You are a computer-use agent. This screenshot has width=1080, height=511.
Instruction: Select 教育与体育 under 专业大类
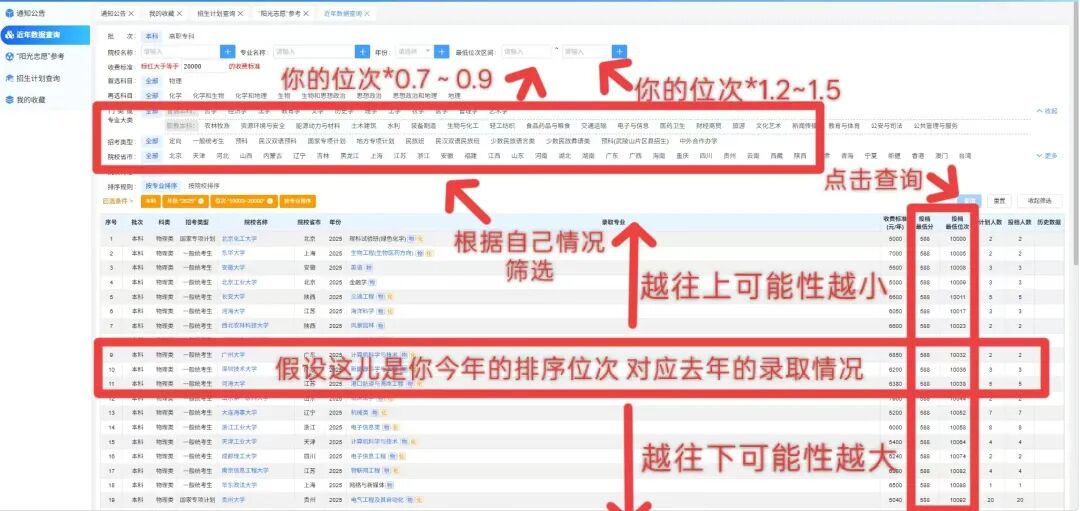[843, 126]
